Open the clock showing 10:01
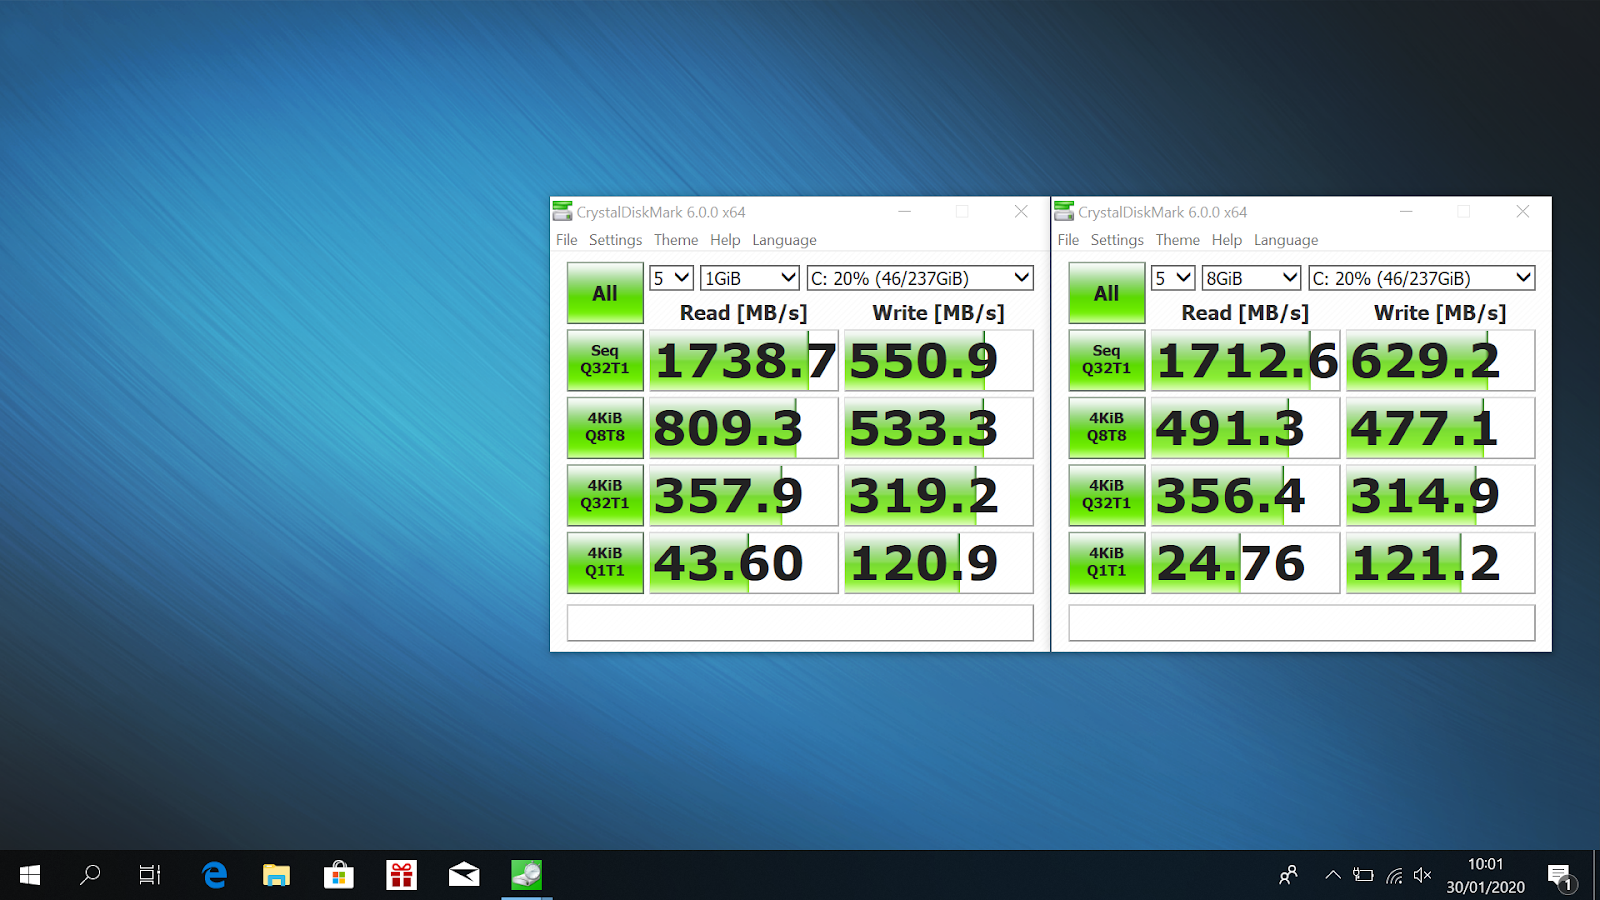Viewport: 1600px width, 900px height. (x=1485, y=864)
